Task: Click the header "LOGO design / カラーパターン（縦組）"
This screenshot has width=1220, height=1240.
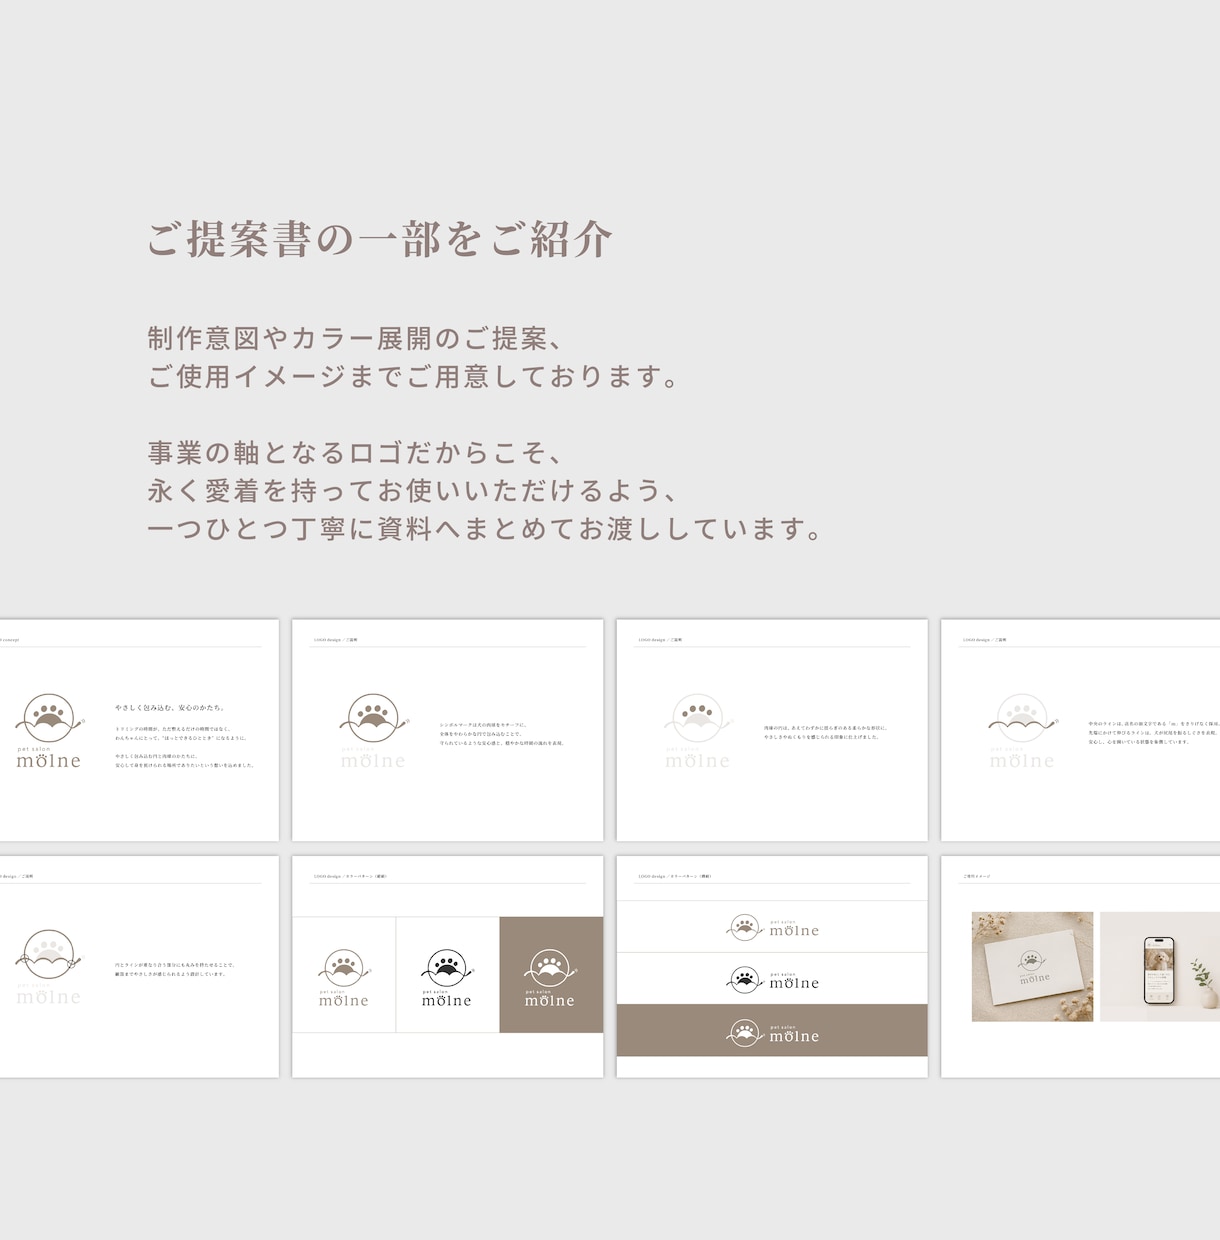Action: pos(350,876)
